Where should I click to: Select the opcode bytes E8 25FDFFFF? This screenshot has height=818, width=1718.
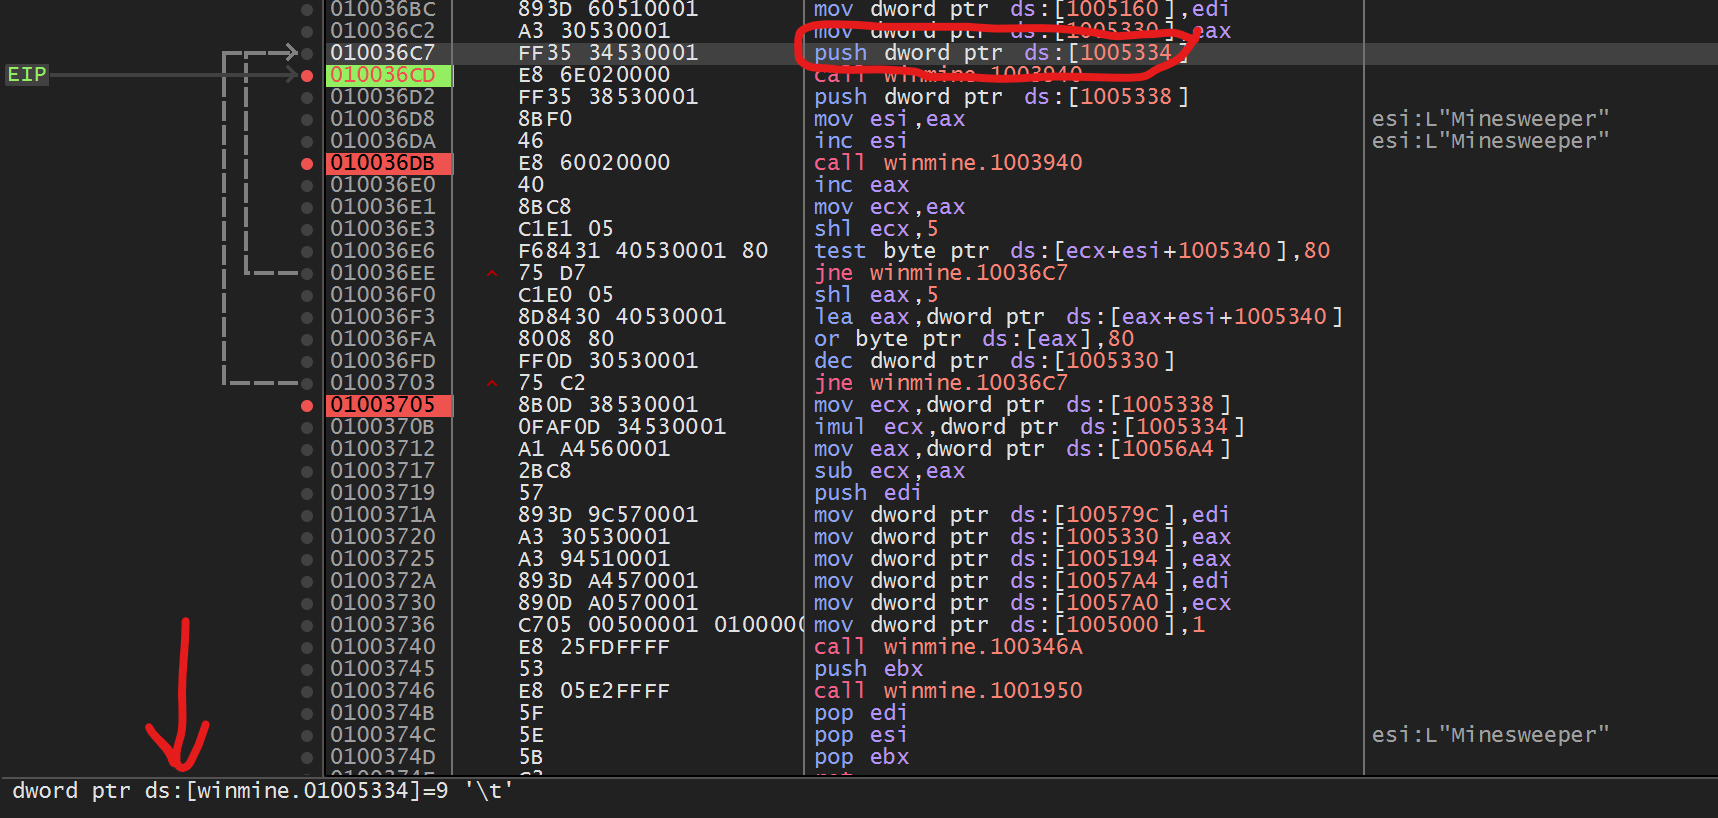click(594, 647)
